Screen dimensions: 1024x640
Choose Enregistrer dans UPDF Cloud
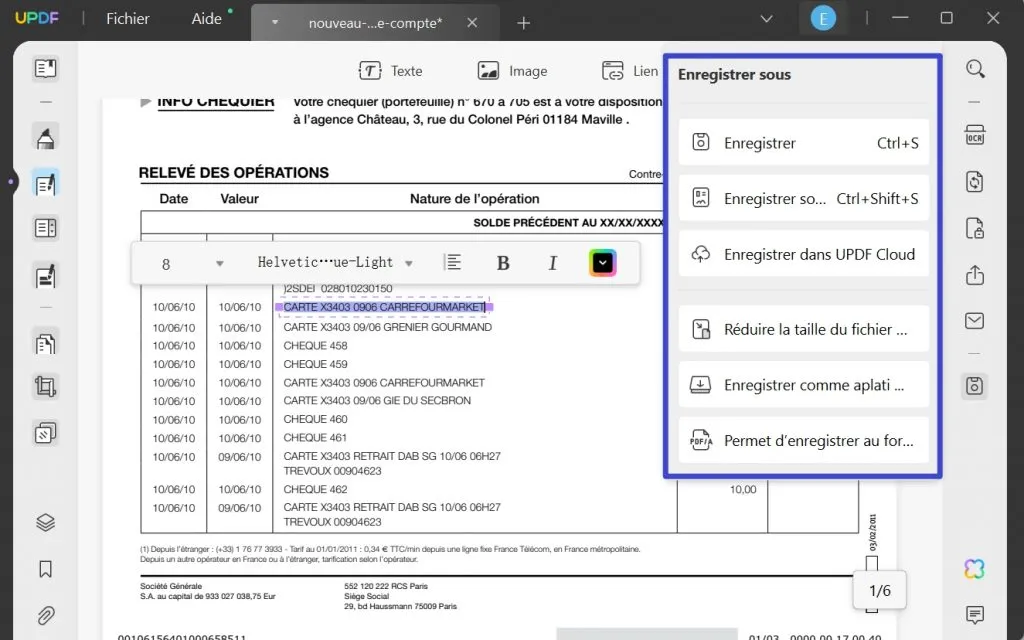(803, 254)
